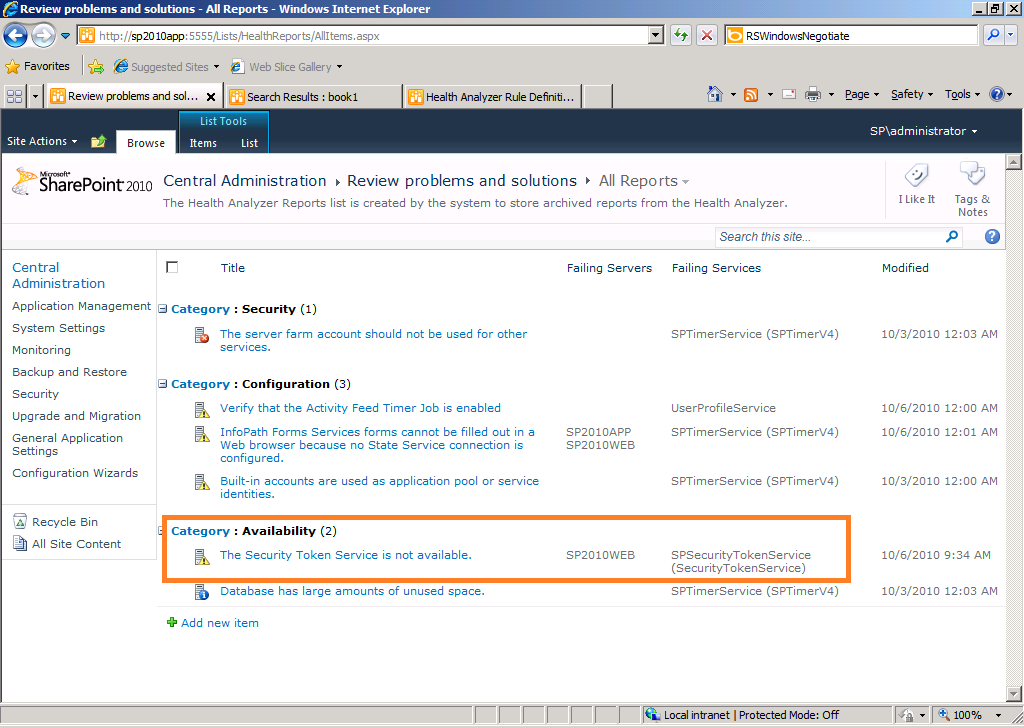
Task: Open the InfoPath Forms Services rule item
Action: [x=377, y=445]
